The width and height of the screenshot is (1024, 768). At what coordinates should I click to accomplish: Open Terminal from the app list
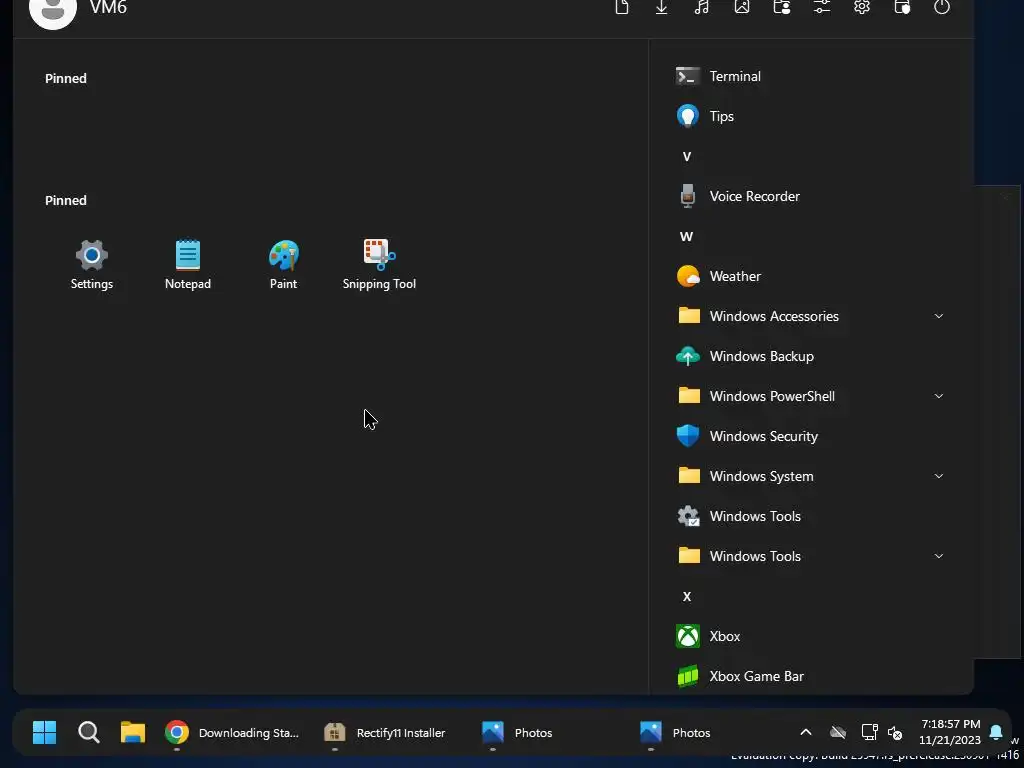pyautogui.click(x=810, y=76)
